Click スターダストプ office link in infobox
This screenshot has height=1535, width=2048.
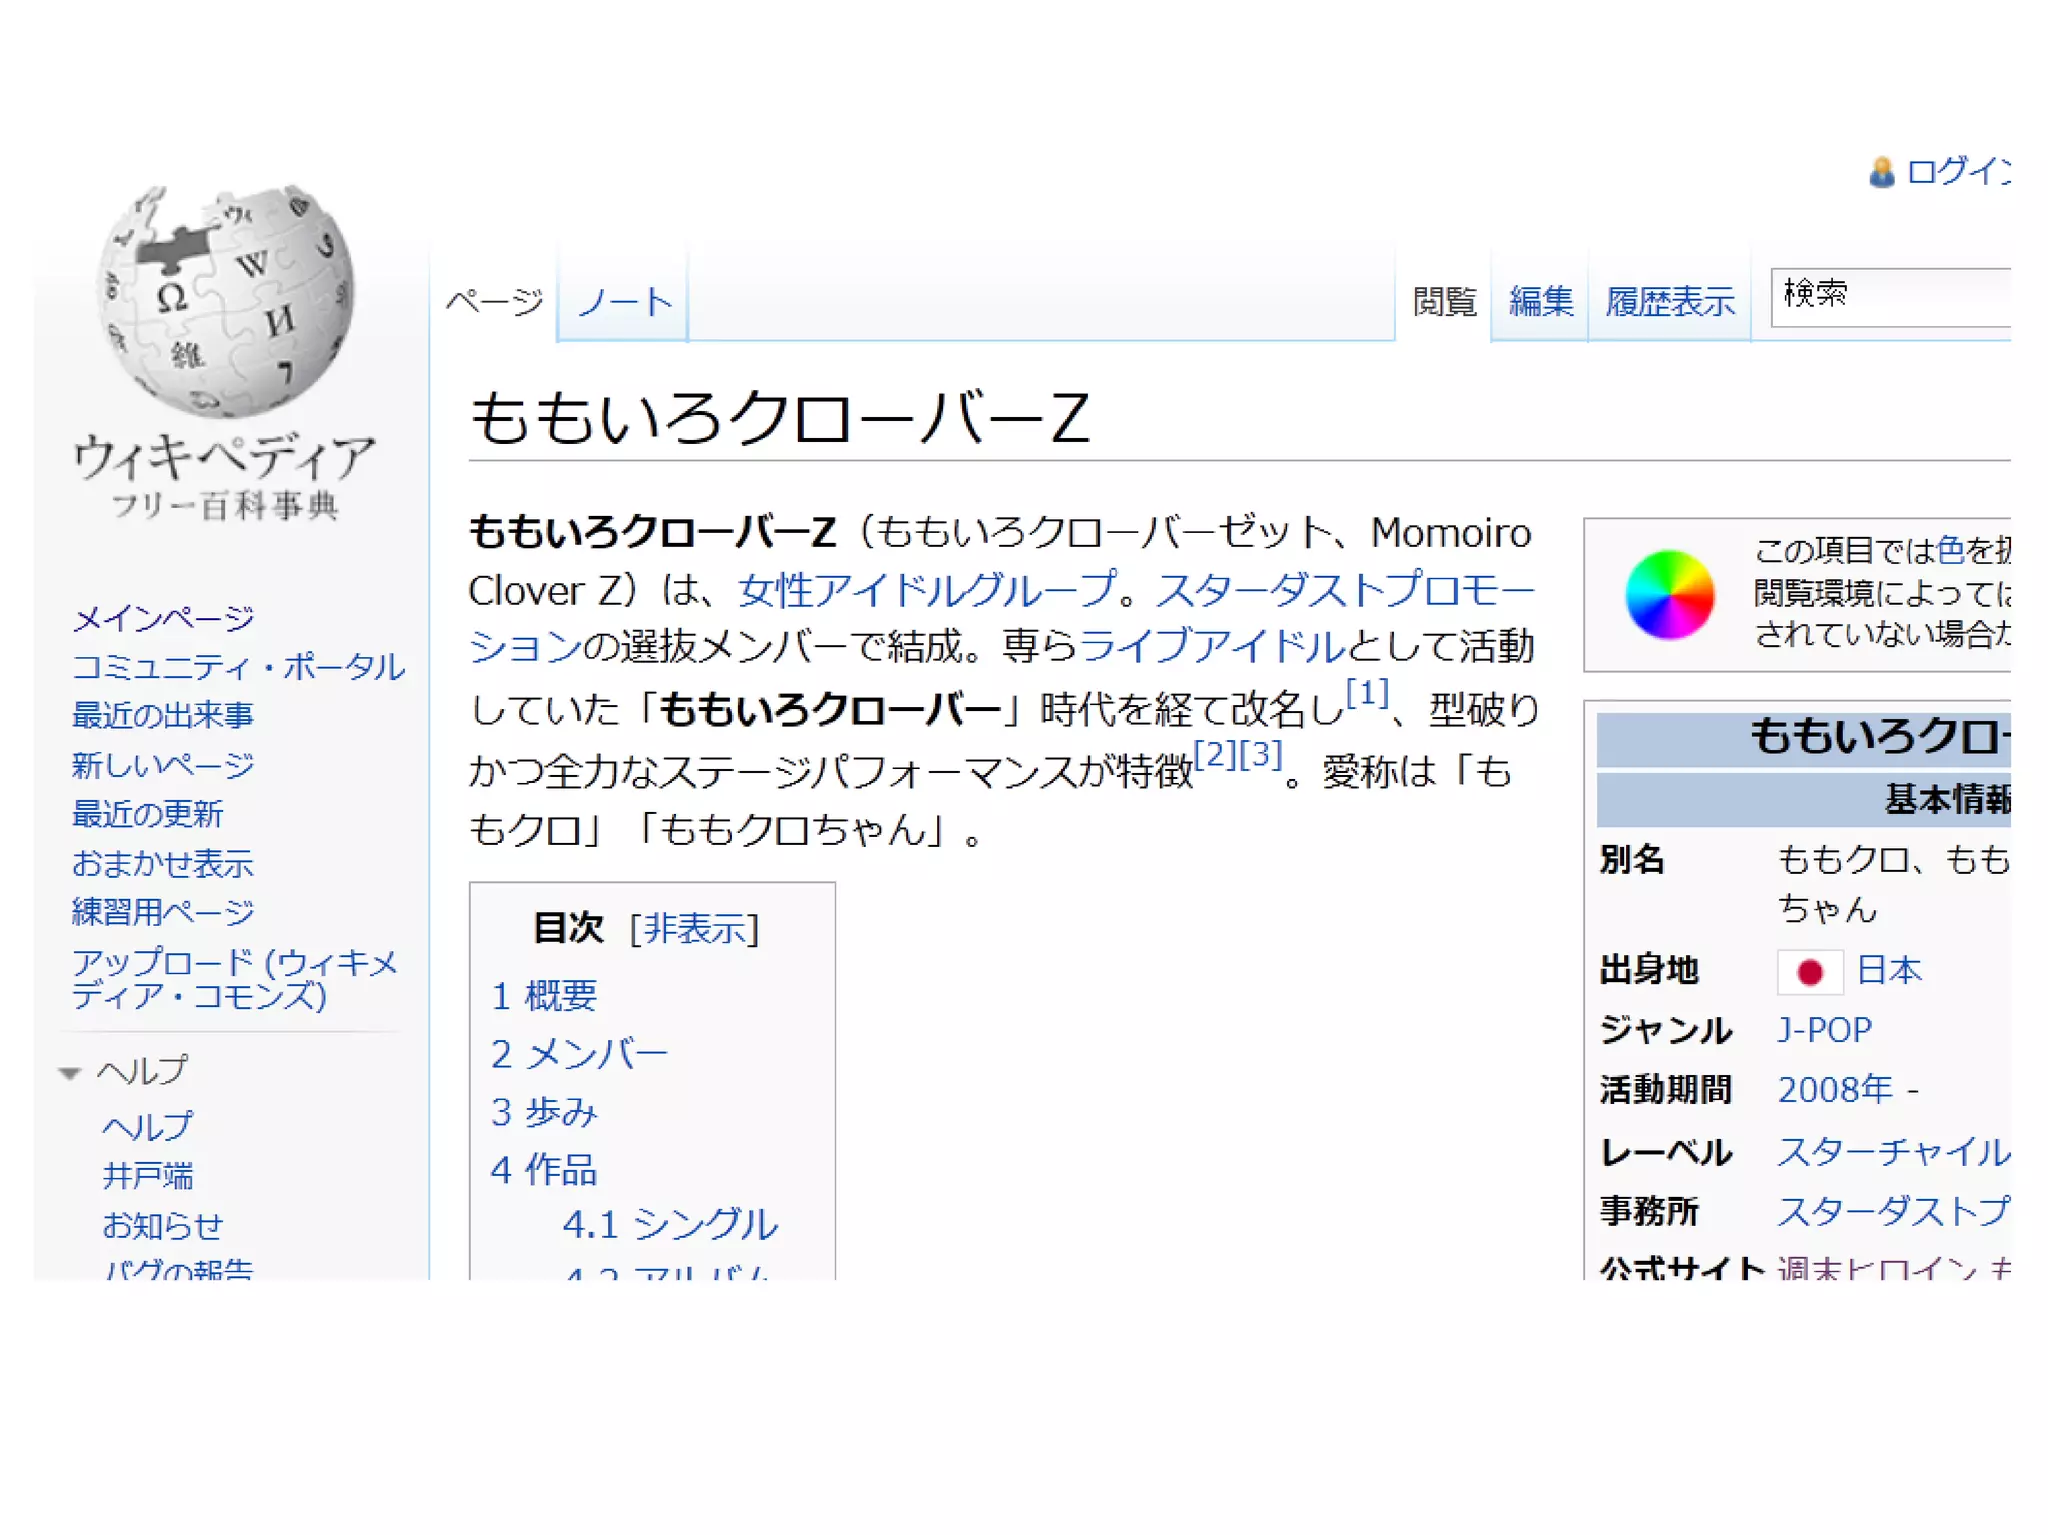coord(1893,1211)
